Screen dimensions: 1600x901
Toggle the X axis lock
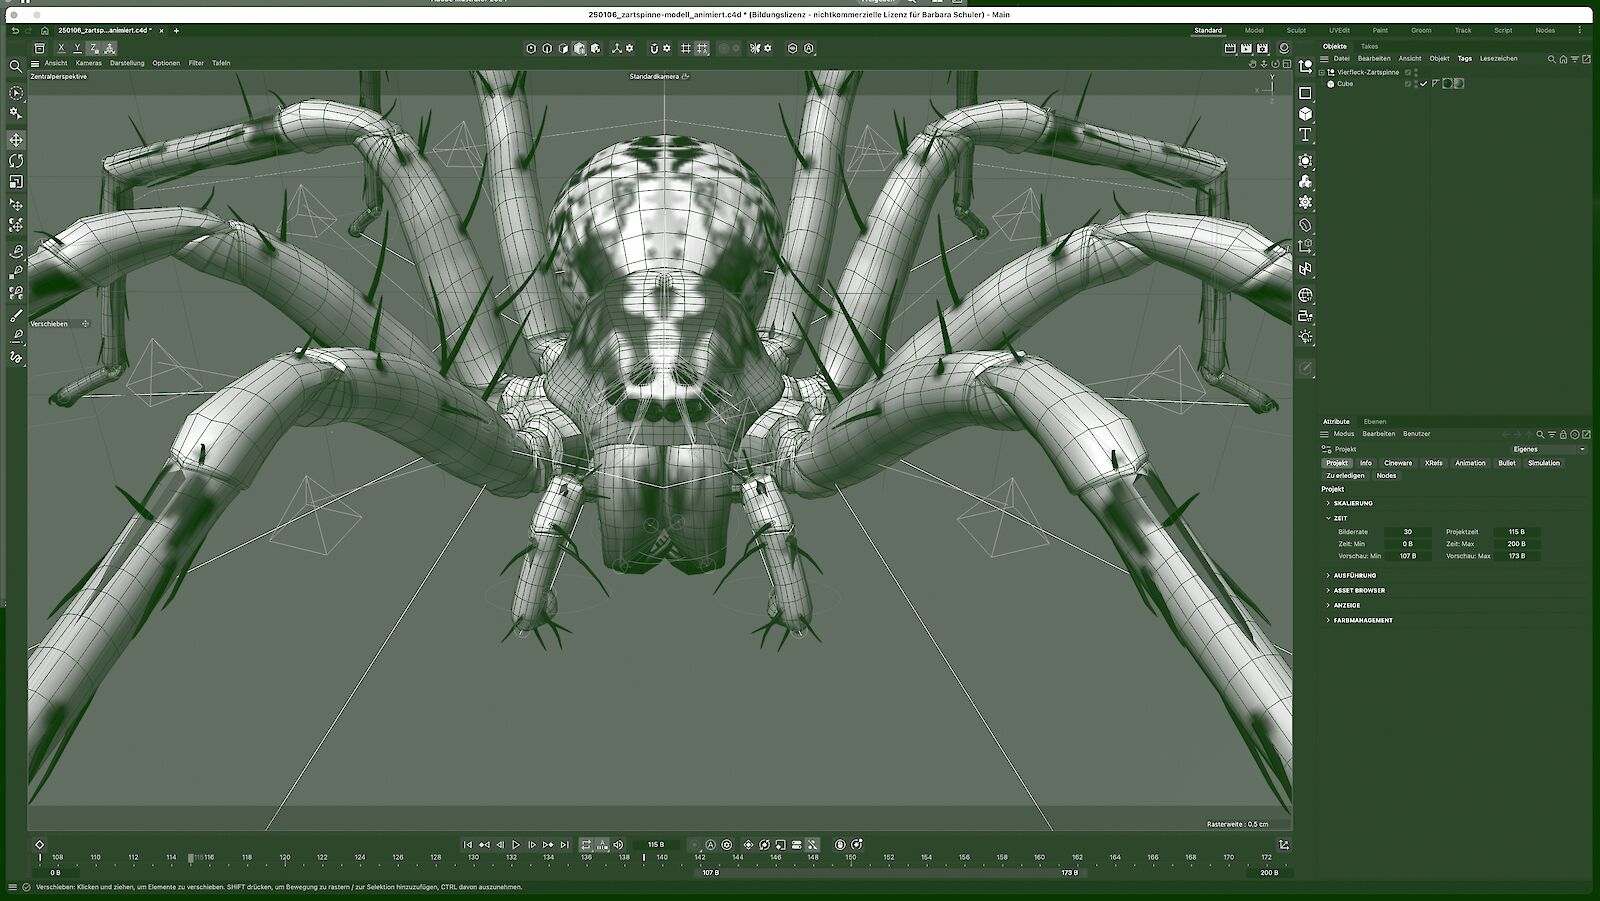click(x=61, y=48)
